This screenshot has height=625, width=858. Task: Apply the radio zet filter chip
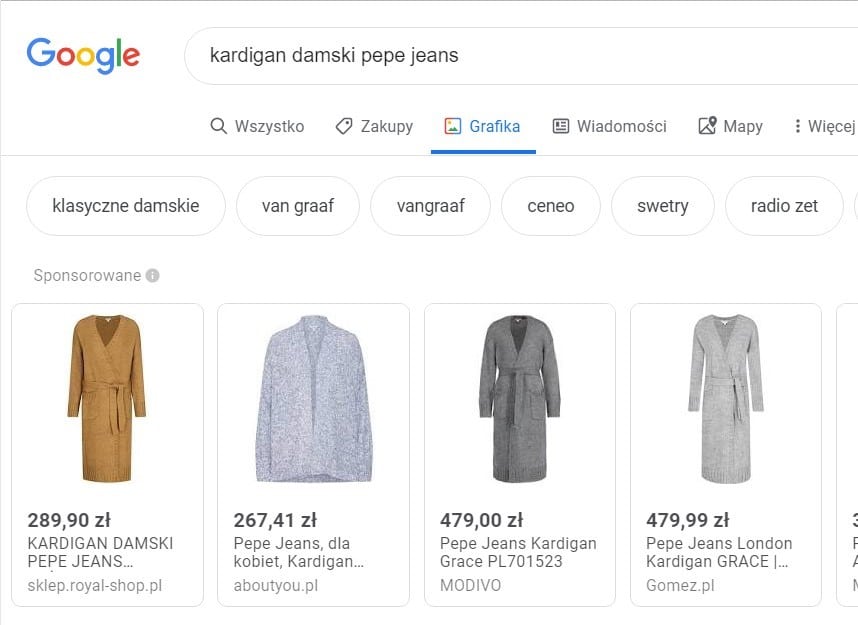[784, 206]
